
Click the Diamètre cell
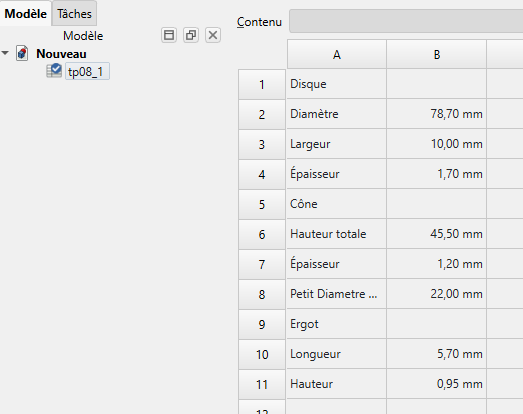pos(337,114)
